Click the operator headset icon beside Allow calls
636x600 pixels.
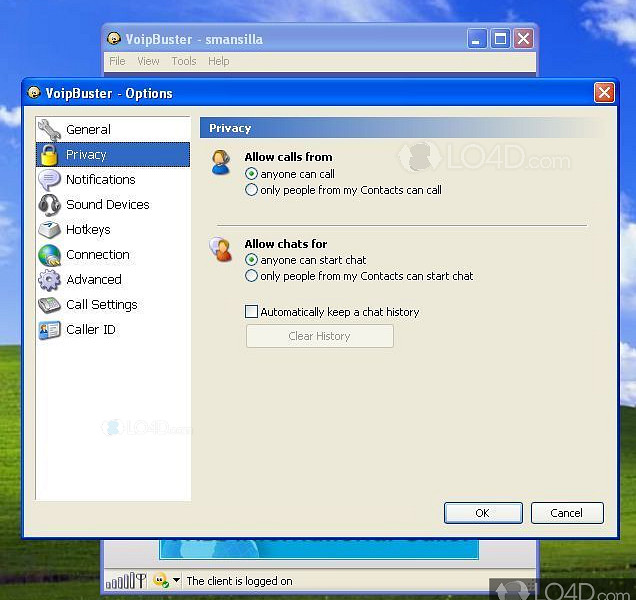(x=221, y=162)
